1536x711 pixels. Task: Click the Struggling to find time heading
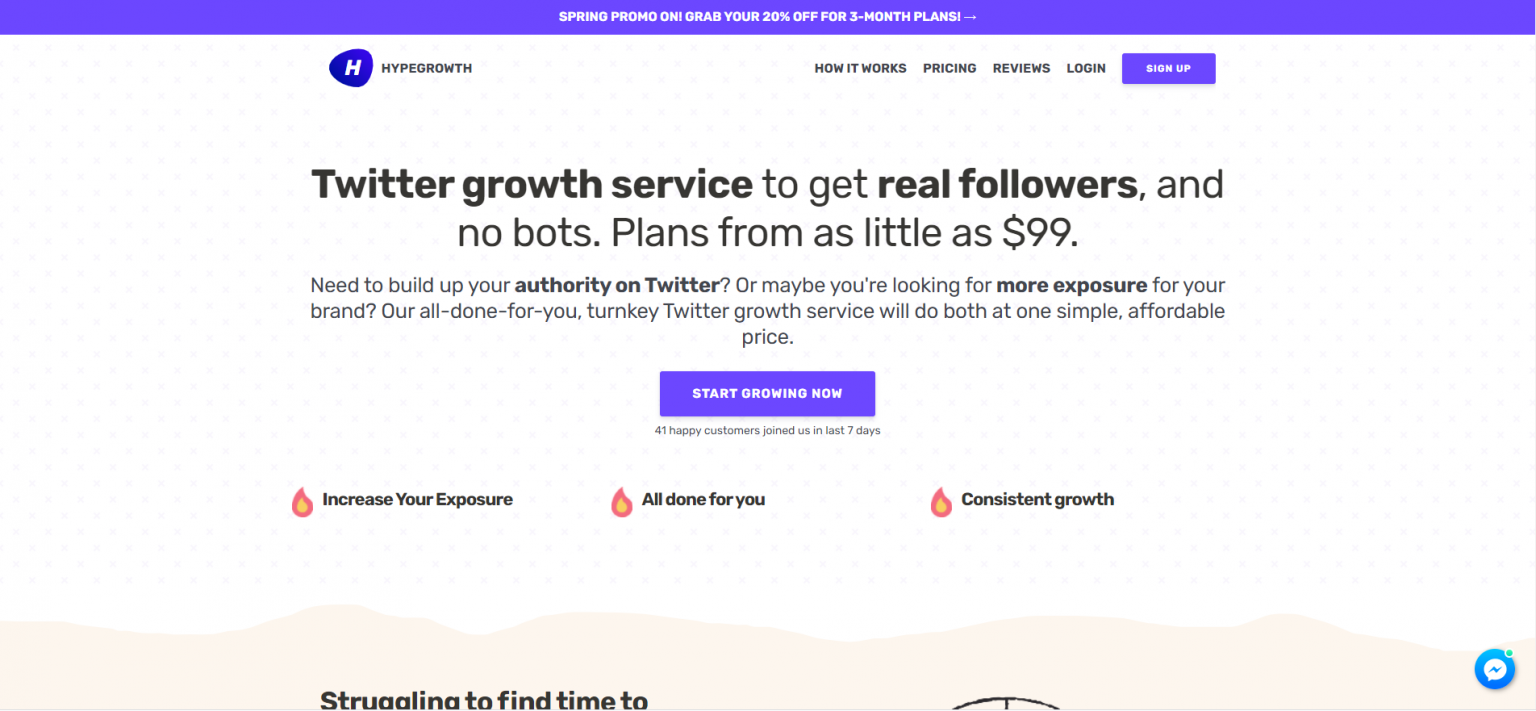tap(484, 697)
